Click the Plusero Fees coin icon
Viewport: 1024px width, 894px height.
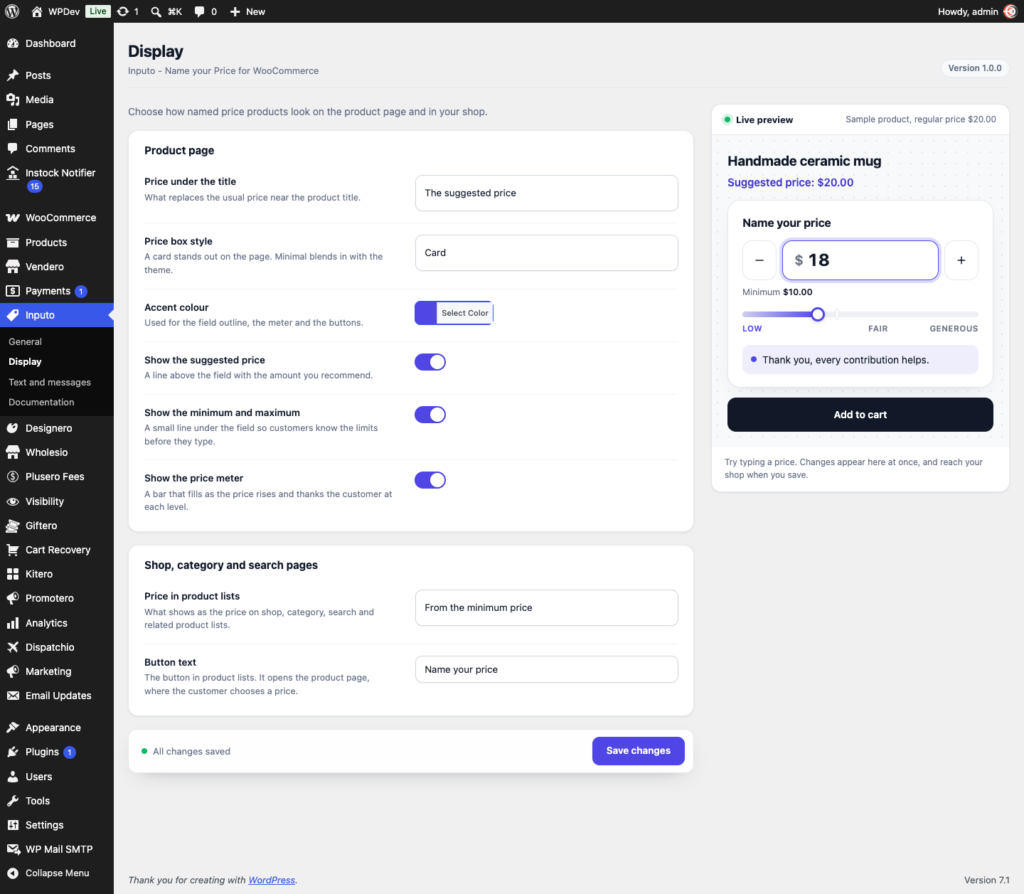point(12,476)
